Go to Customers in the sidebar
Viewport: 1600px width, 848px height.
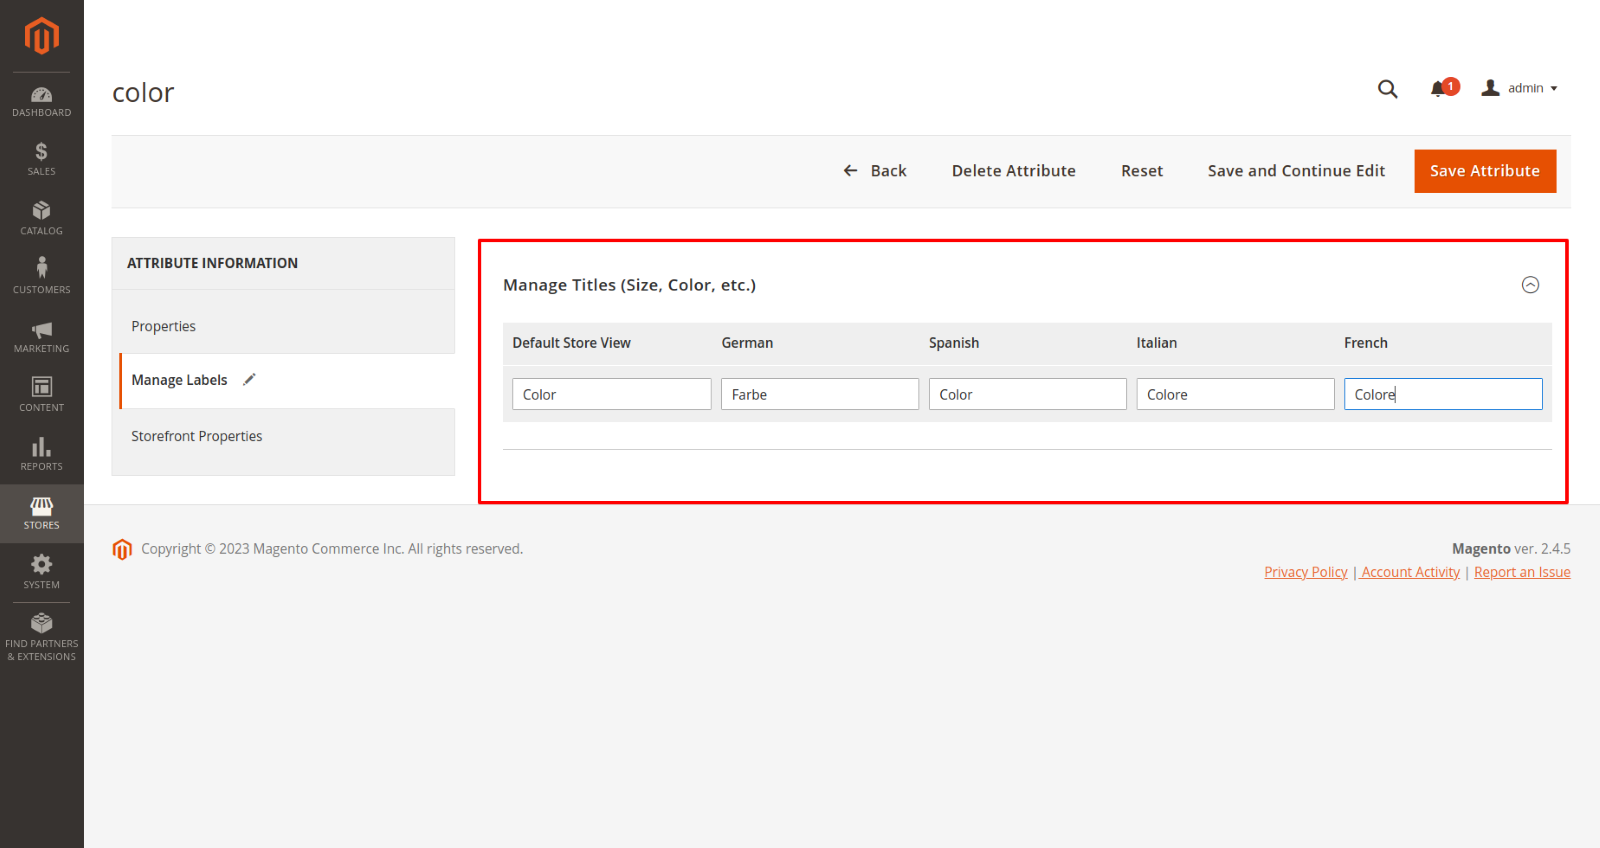pyautogui.click(x=41, y=276)
